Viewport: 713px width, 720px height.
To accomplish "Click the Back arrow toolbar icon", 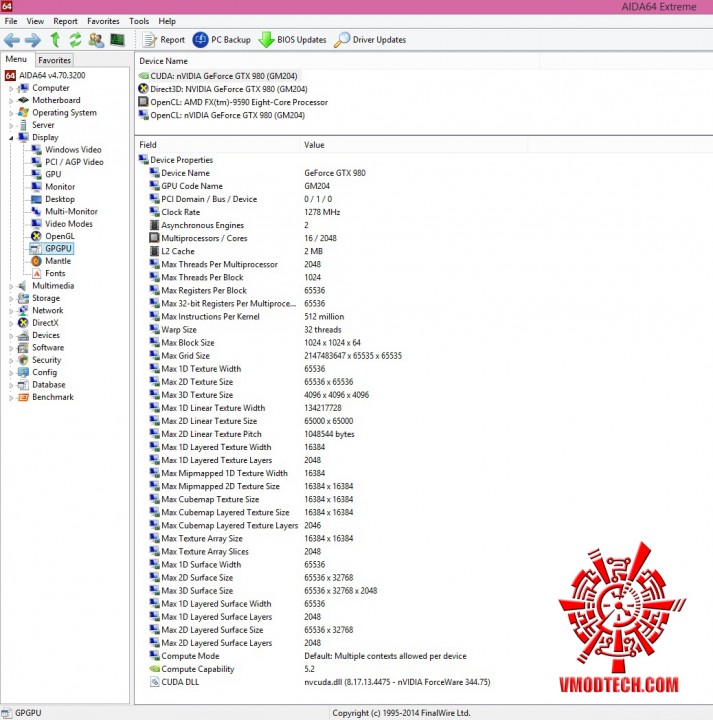I will coord(12,40).
